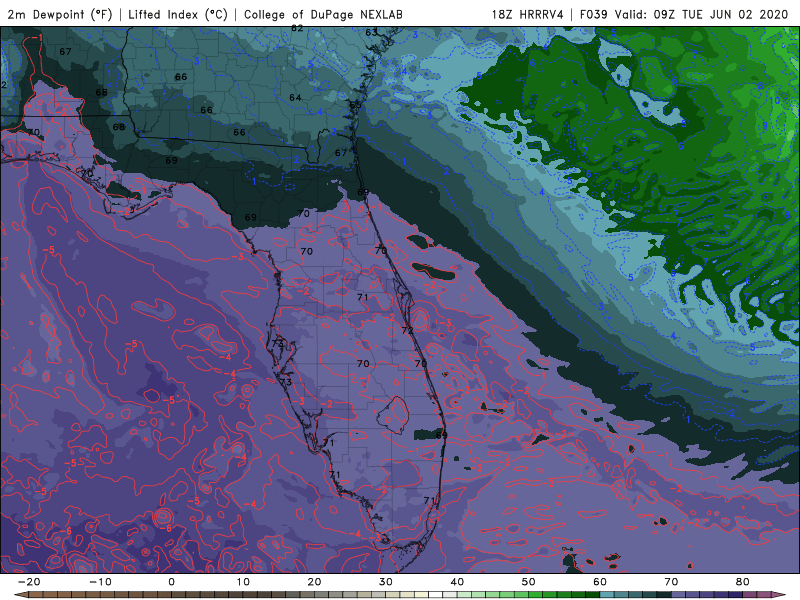Click the '-20' label on the color scale
Image resolution: width=800 pixels, height=600 pixels.
pyautogui.click(x=29, y=582)
